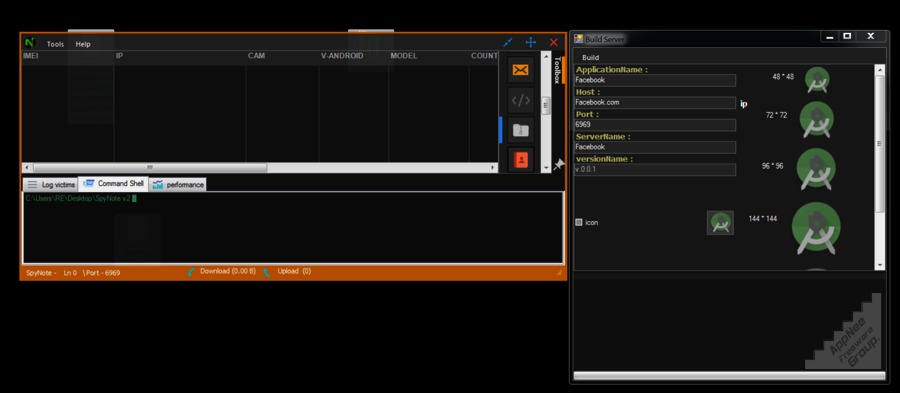Click the Port field showing 6969
900x393 pixels.
point(655,125)
